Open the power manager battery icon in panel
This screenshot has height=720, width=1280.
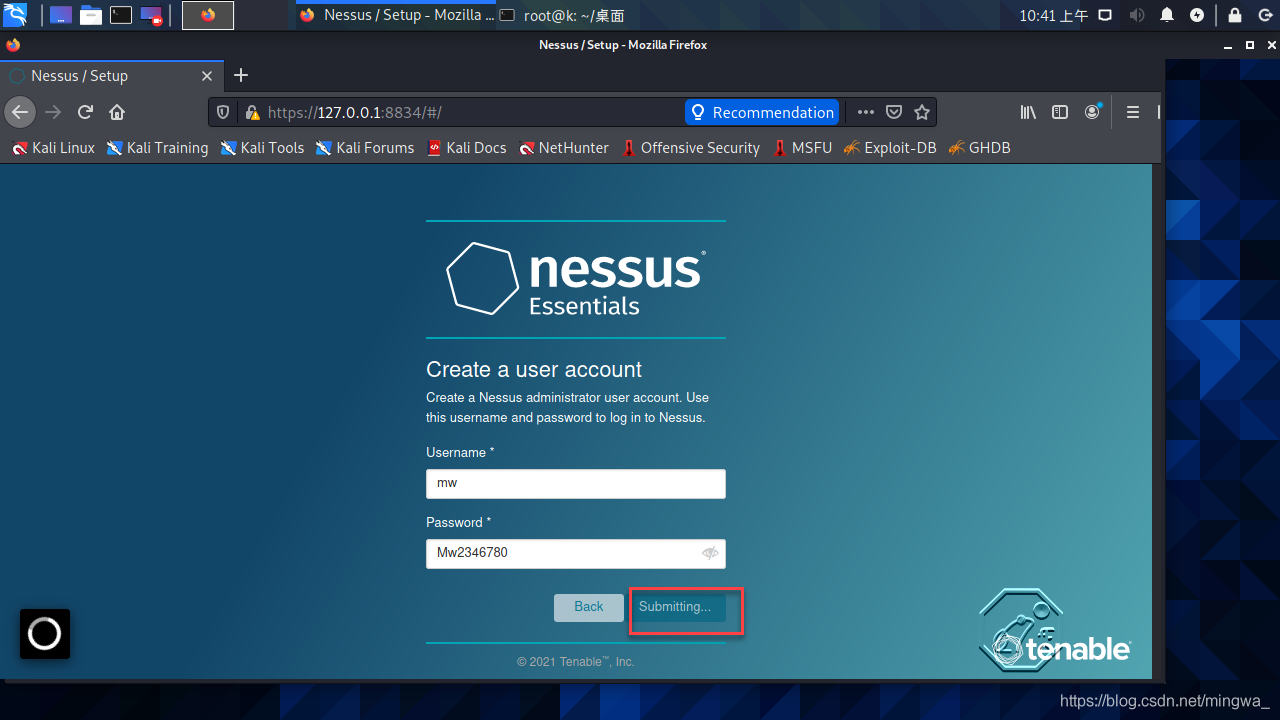1197,15
